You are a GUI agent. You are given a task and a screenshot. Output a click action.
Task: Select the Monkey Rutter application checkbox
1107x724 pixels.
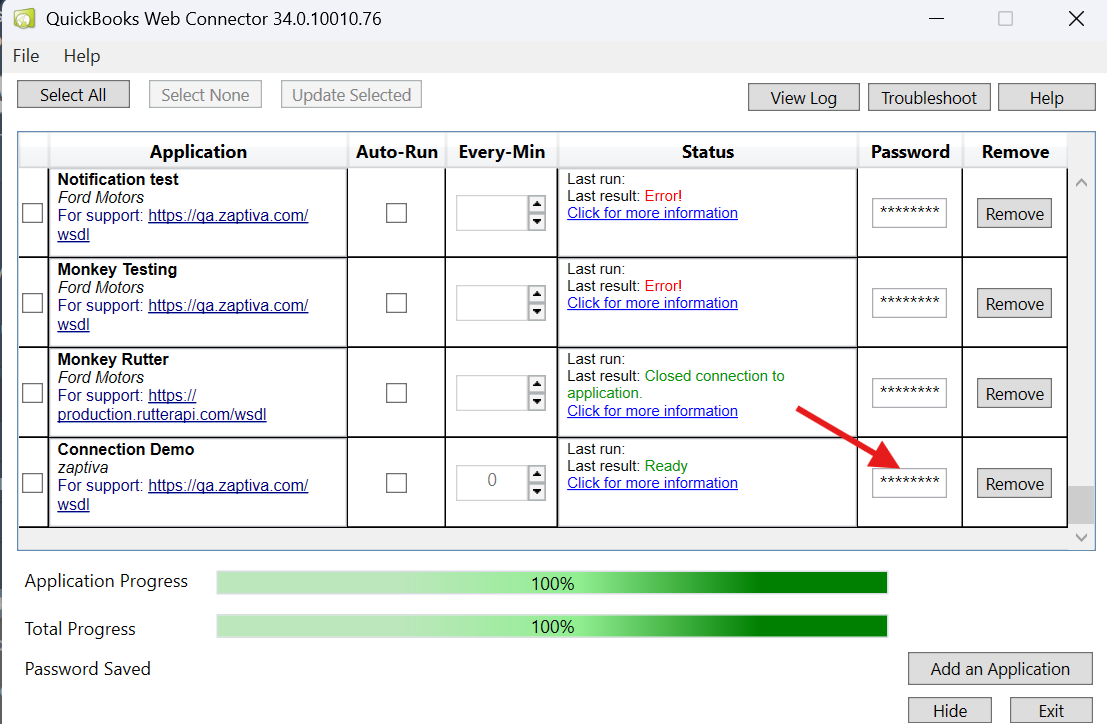(x=33, y=393)
